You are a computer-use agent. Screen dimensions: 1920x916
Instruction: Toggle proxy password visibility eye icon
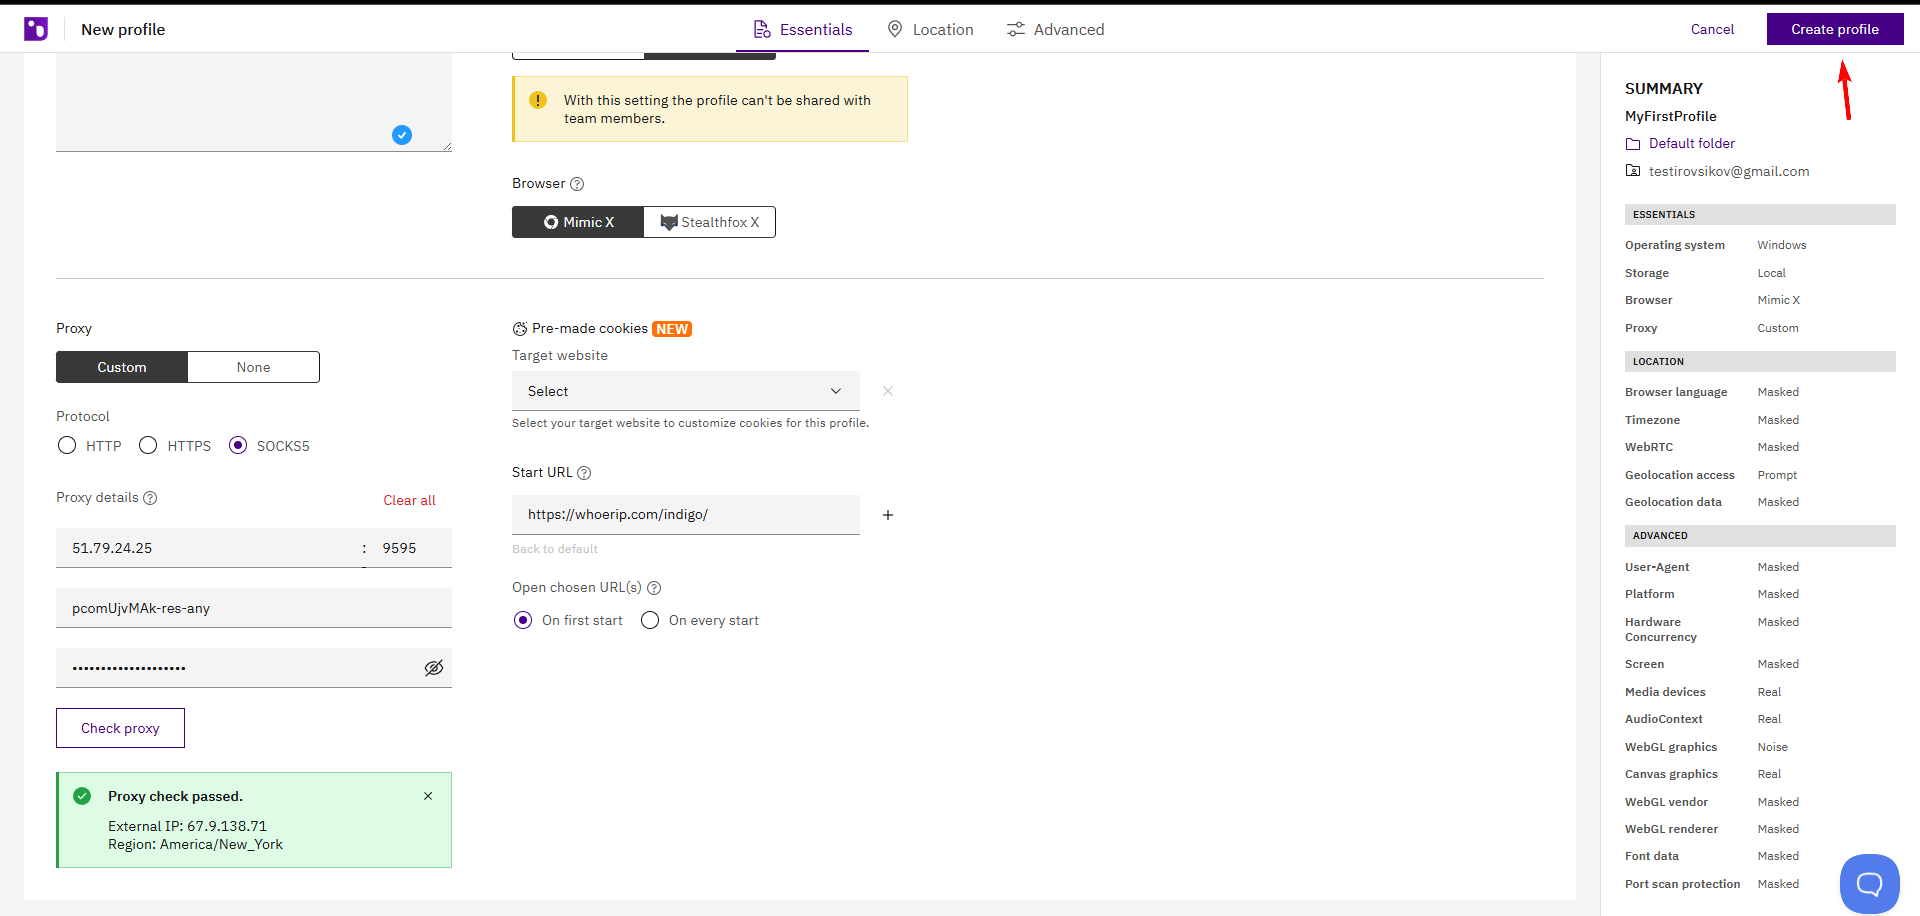[x=433, y=668]
